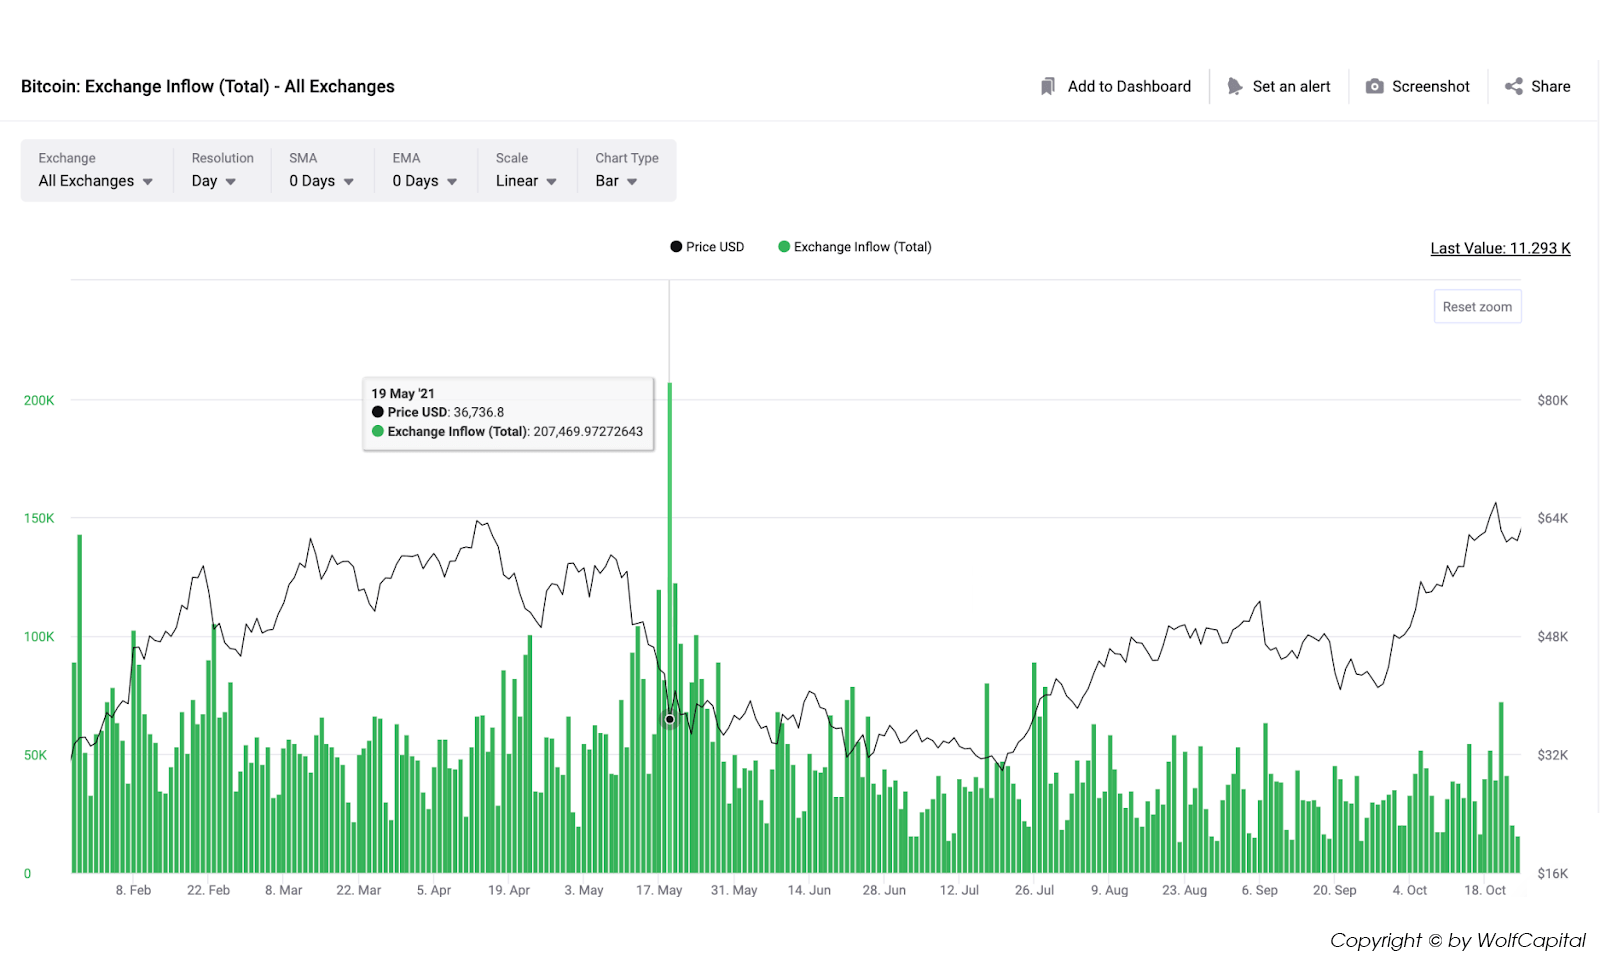The height and width of the screenshot is (957, 1600).
Task: Click the tooltip Exchange Inflow value 207,469.97272643
Action: pyautogui.click(x=588, y=432)
